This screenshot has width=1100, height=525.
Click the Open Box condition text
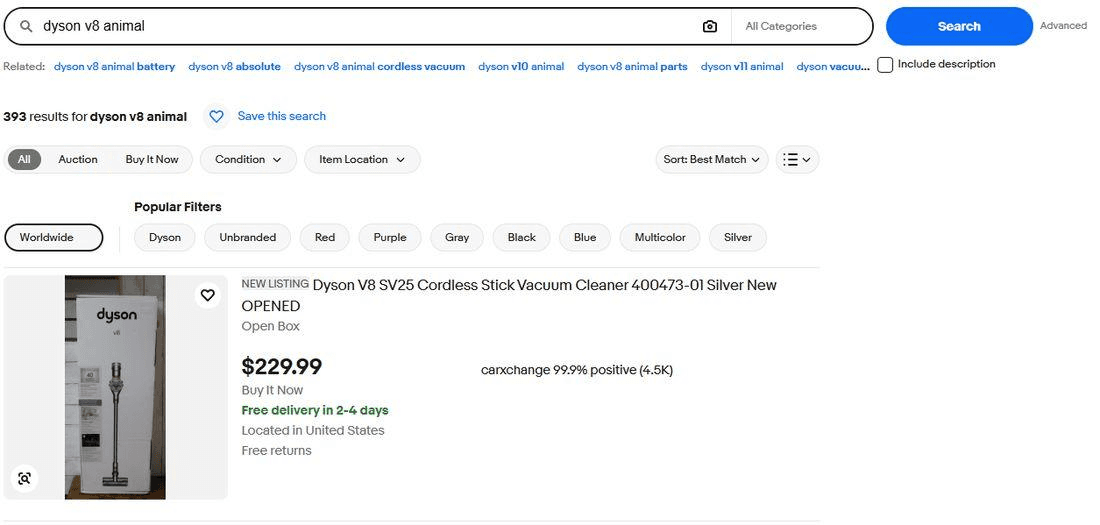(270, 326)
